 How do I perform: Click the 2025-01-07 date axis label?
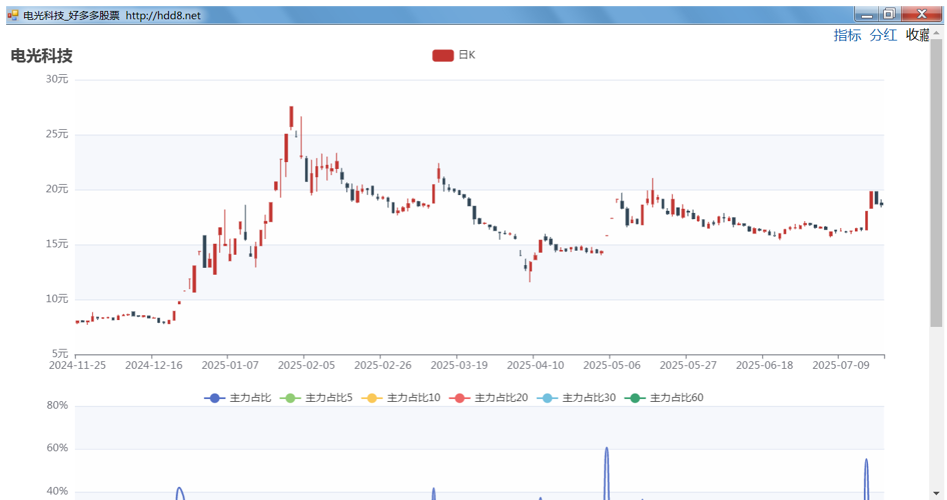tap(230, 365)
